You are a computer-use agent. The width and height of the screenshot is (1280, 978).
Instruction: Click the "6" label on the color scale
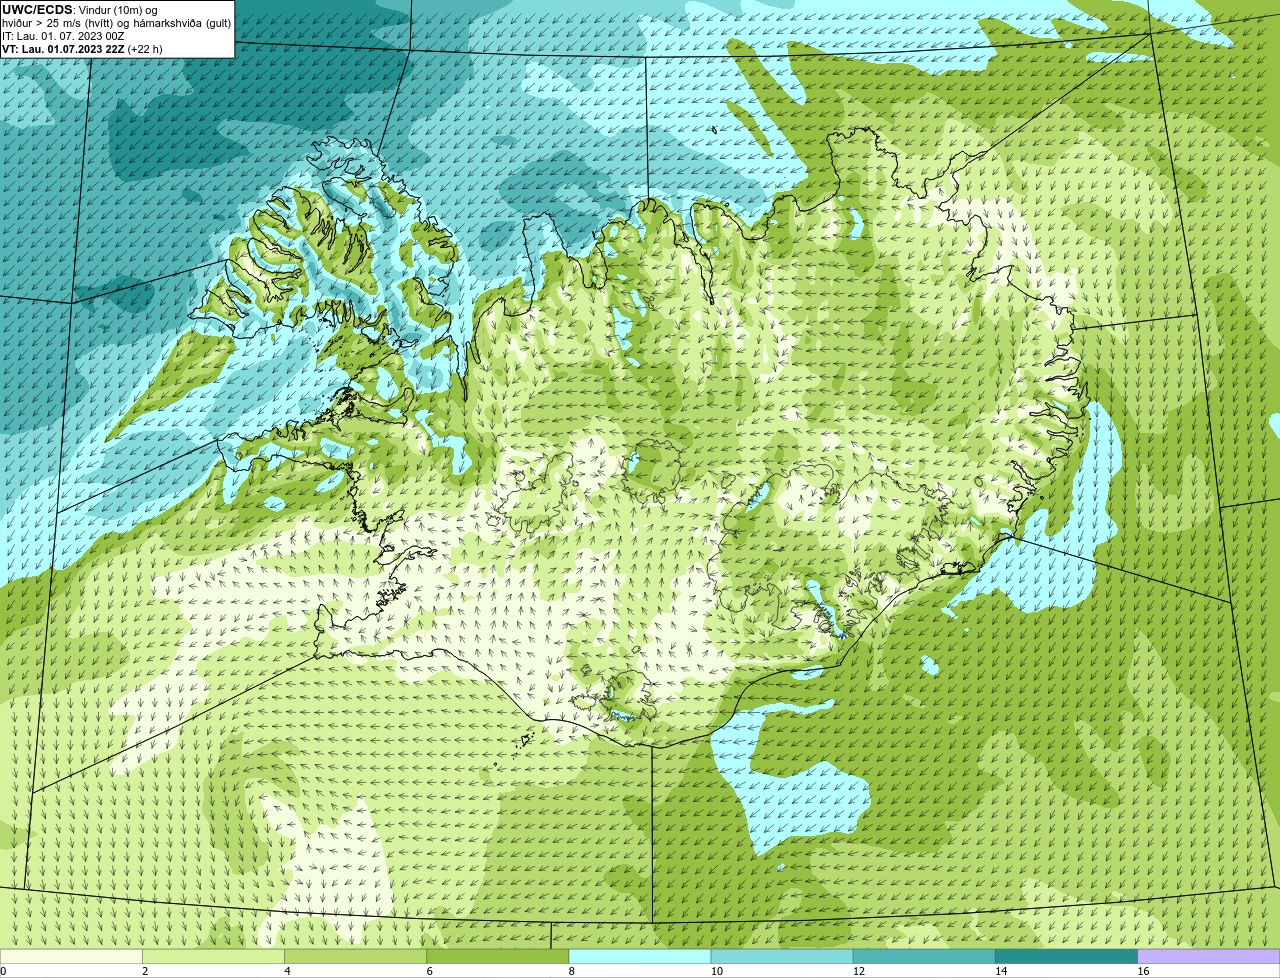pyautogui.click(x=429, y=971)
